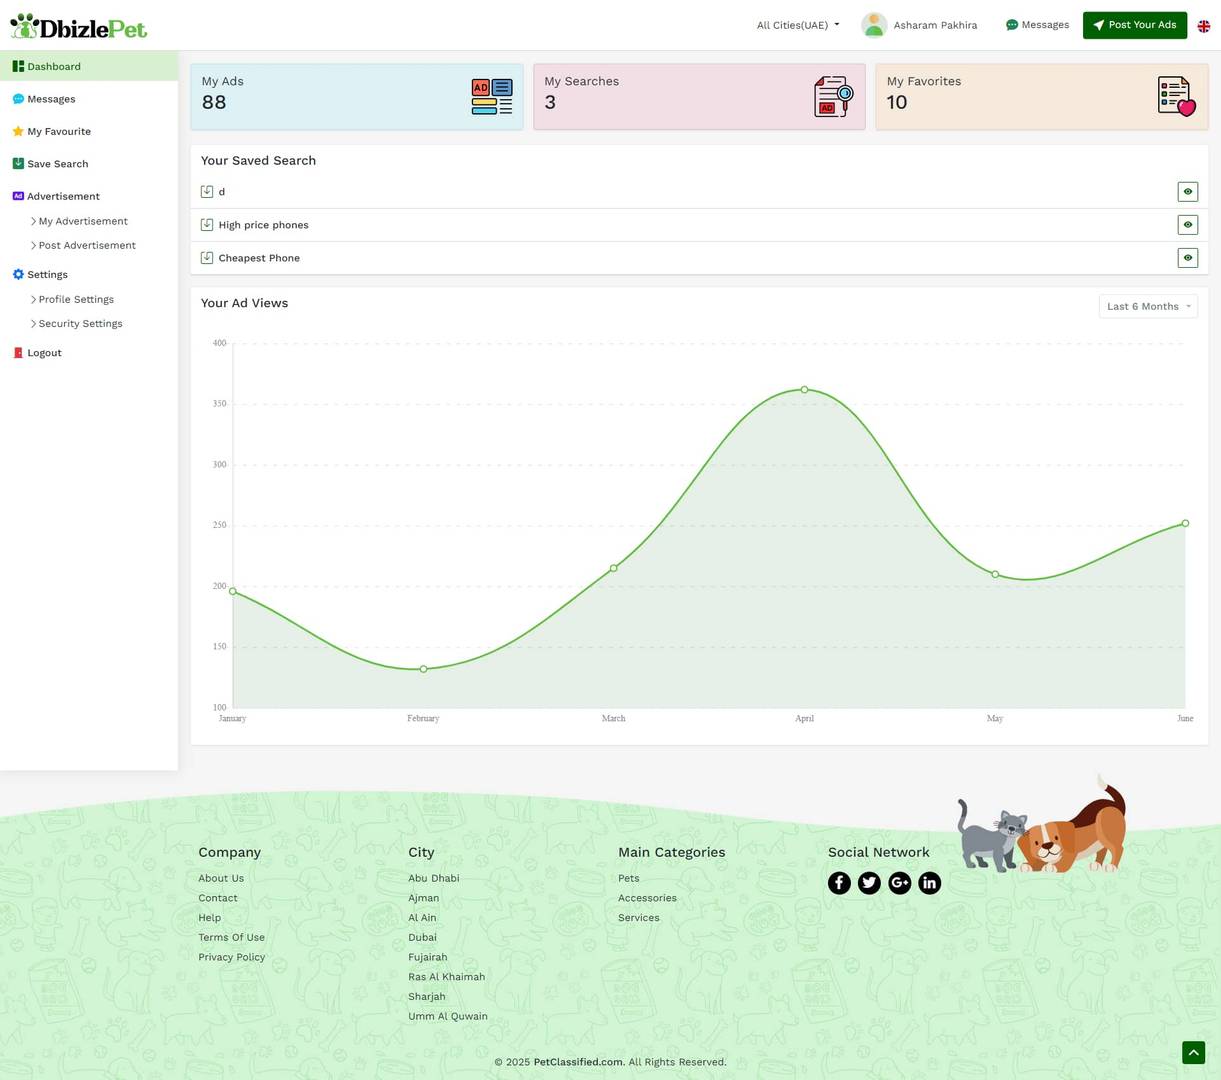Click the Post Your Ads button

[x=1134, y=25]
